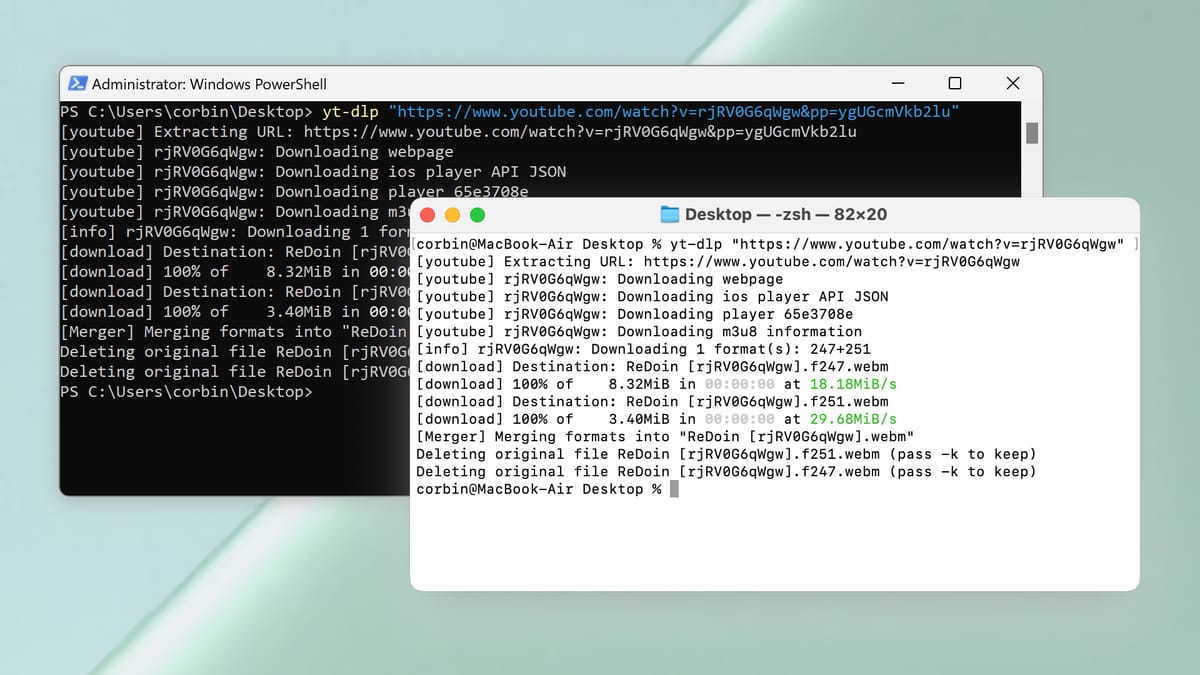Viewport: 1200px width, 675px height.
Task: Maximize the Windows PowerShell window
Action: coord(955,84)
